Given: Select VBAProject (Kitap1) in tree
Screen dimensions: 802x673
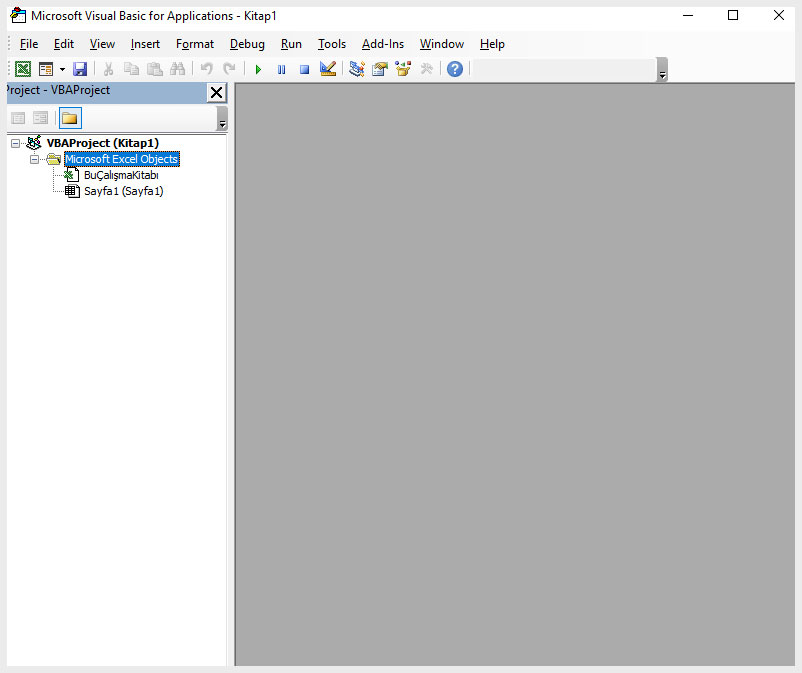Looking at the screenshot, I should pos(103,143).
